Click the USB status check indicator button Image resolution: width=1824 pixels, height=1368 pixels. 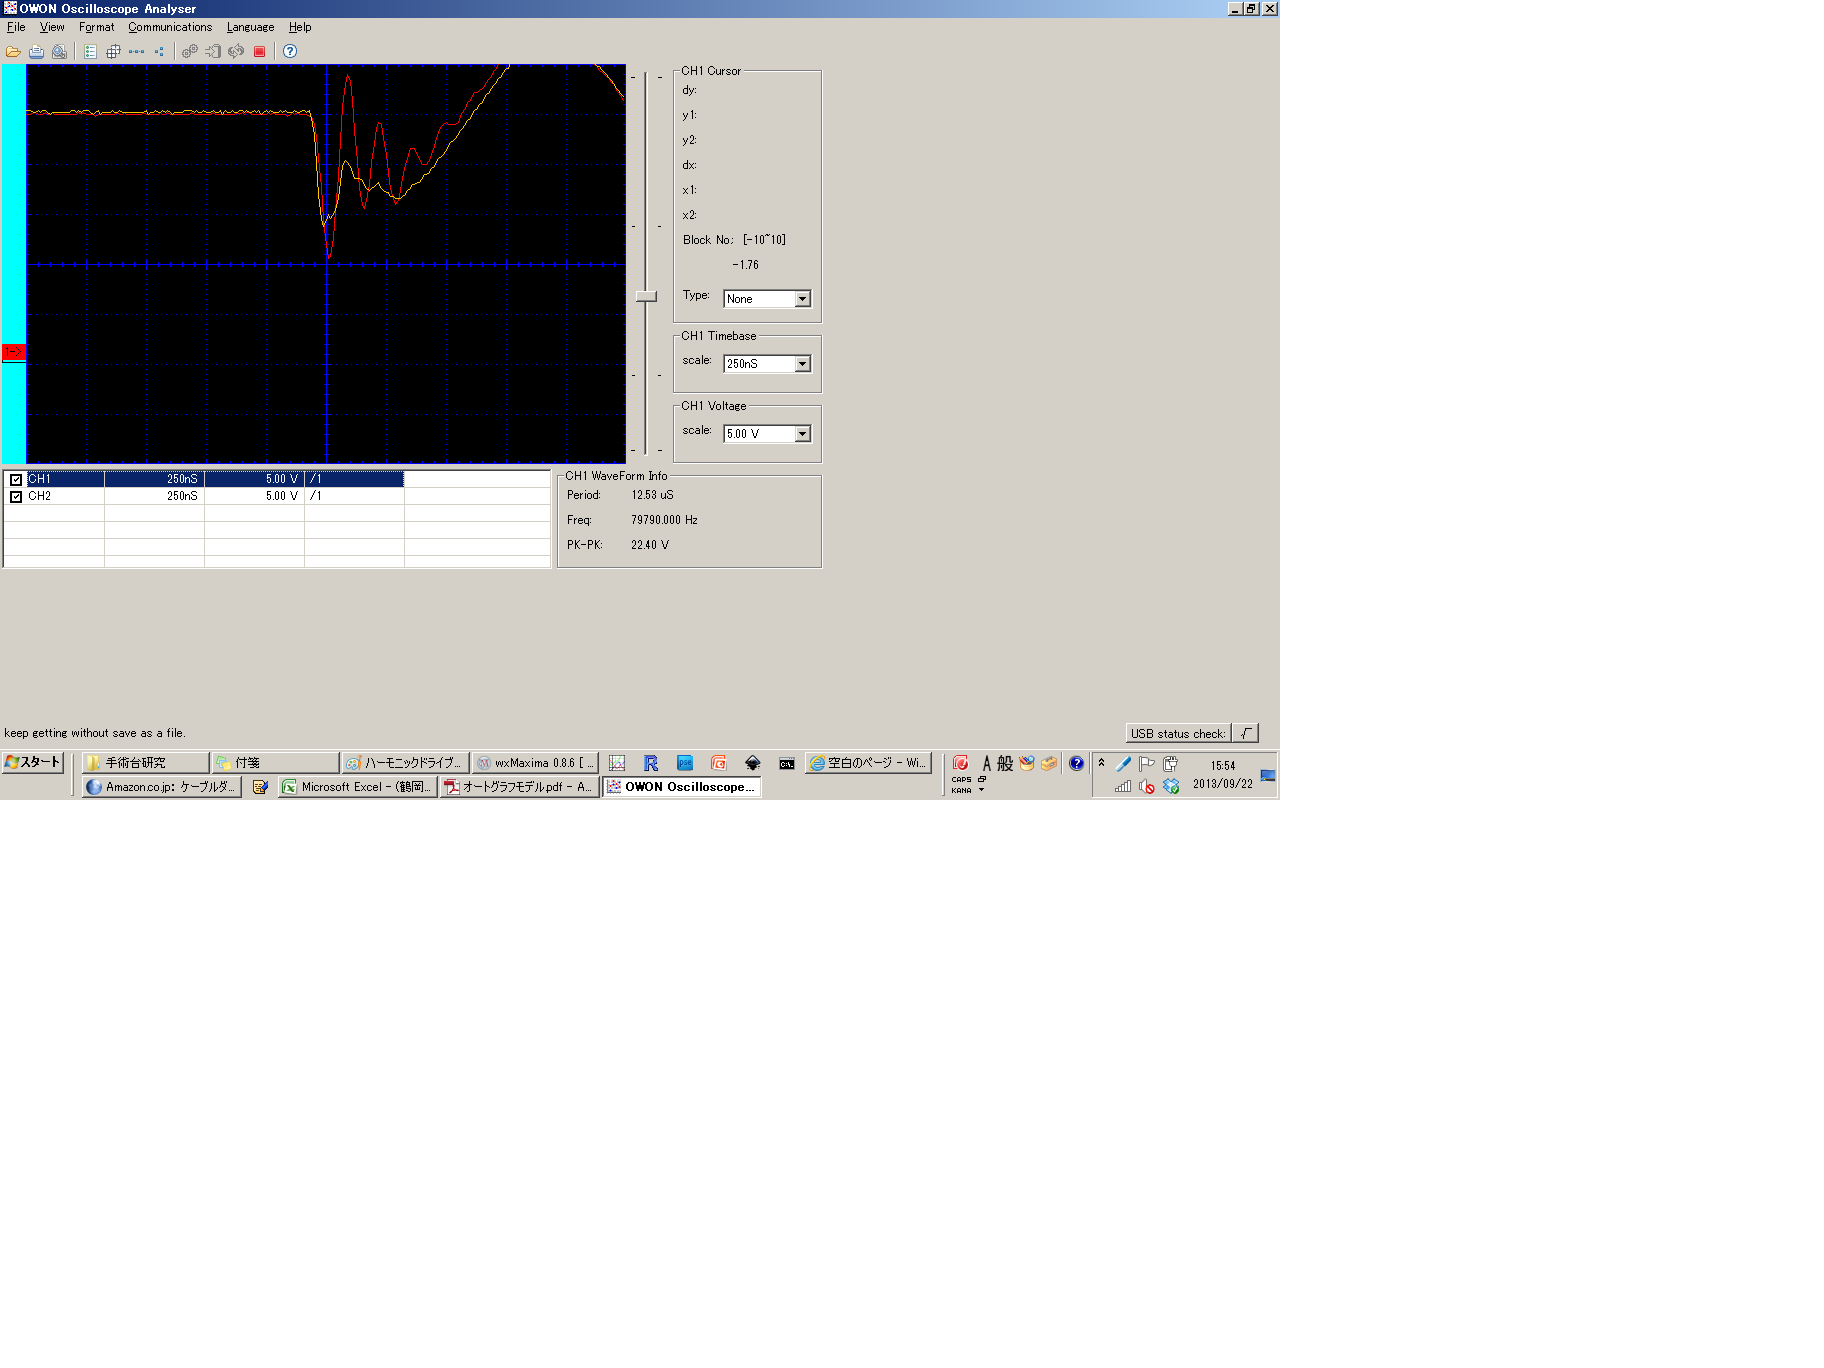pyautogui.click(x=1245, y=733)
